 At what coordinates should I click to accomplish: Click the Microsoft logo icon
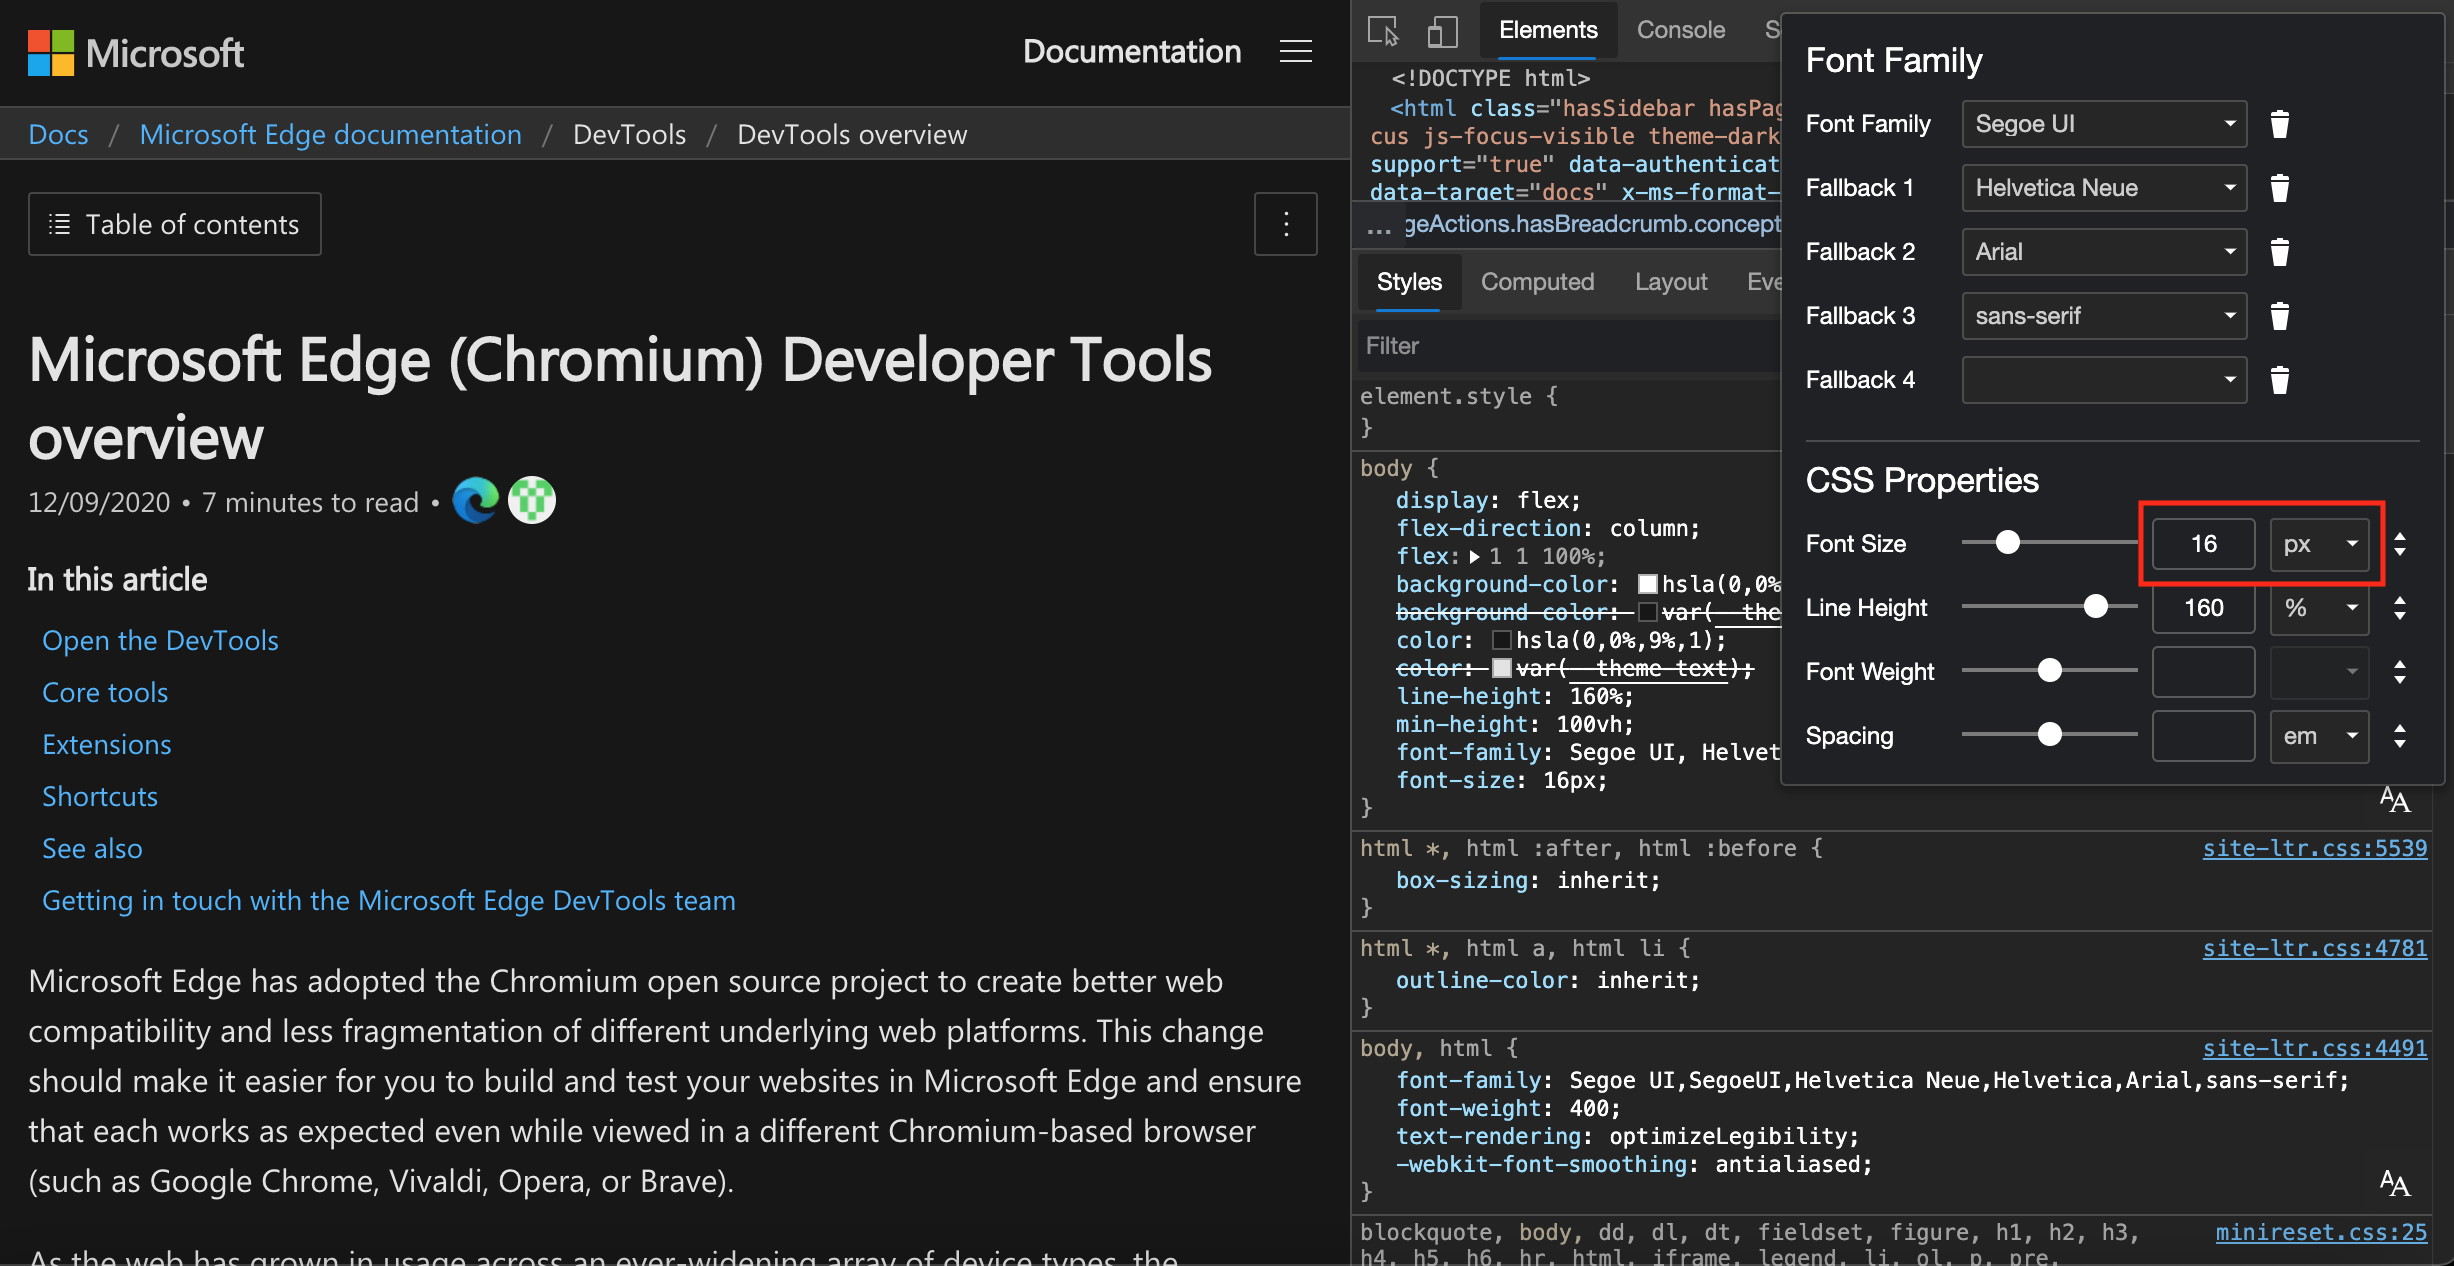click(48, 50)
